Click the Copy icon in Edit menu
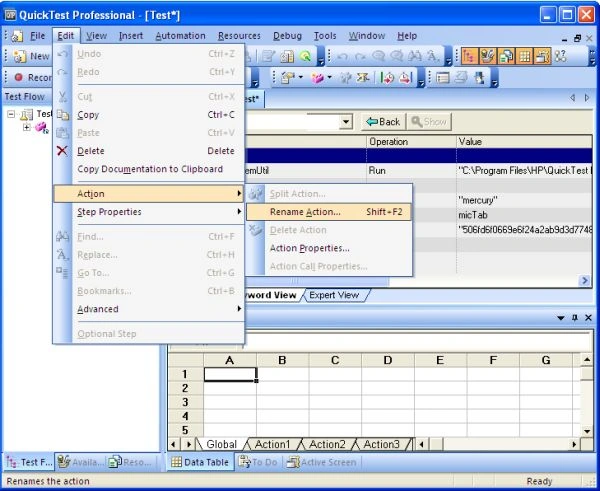 click(x=62, y=115)
